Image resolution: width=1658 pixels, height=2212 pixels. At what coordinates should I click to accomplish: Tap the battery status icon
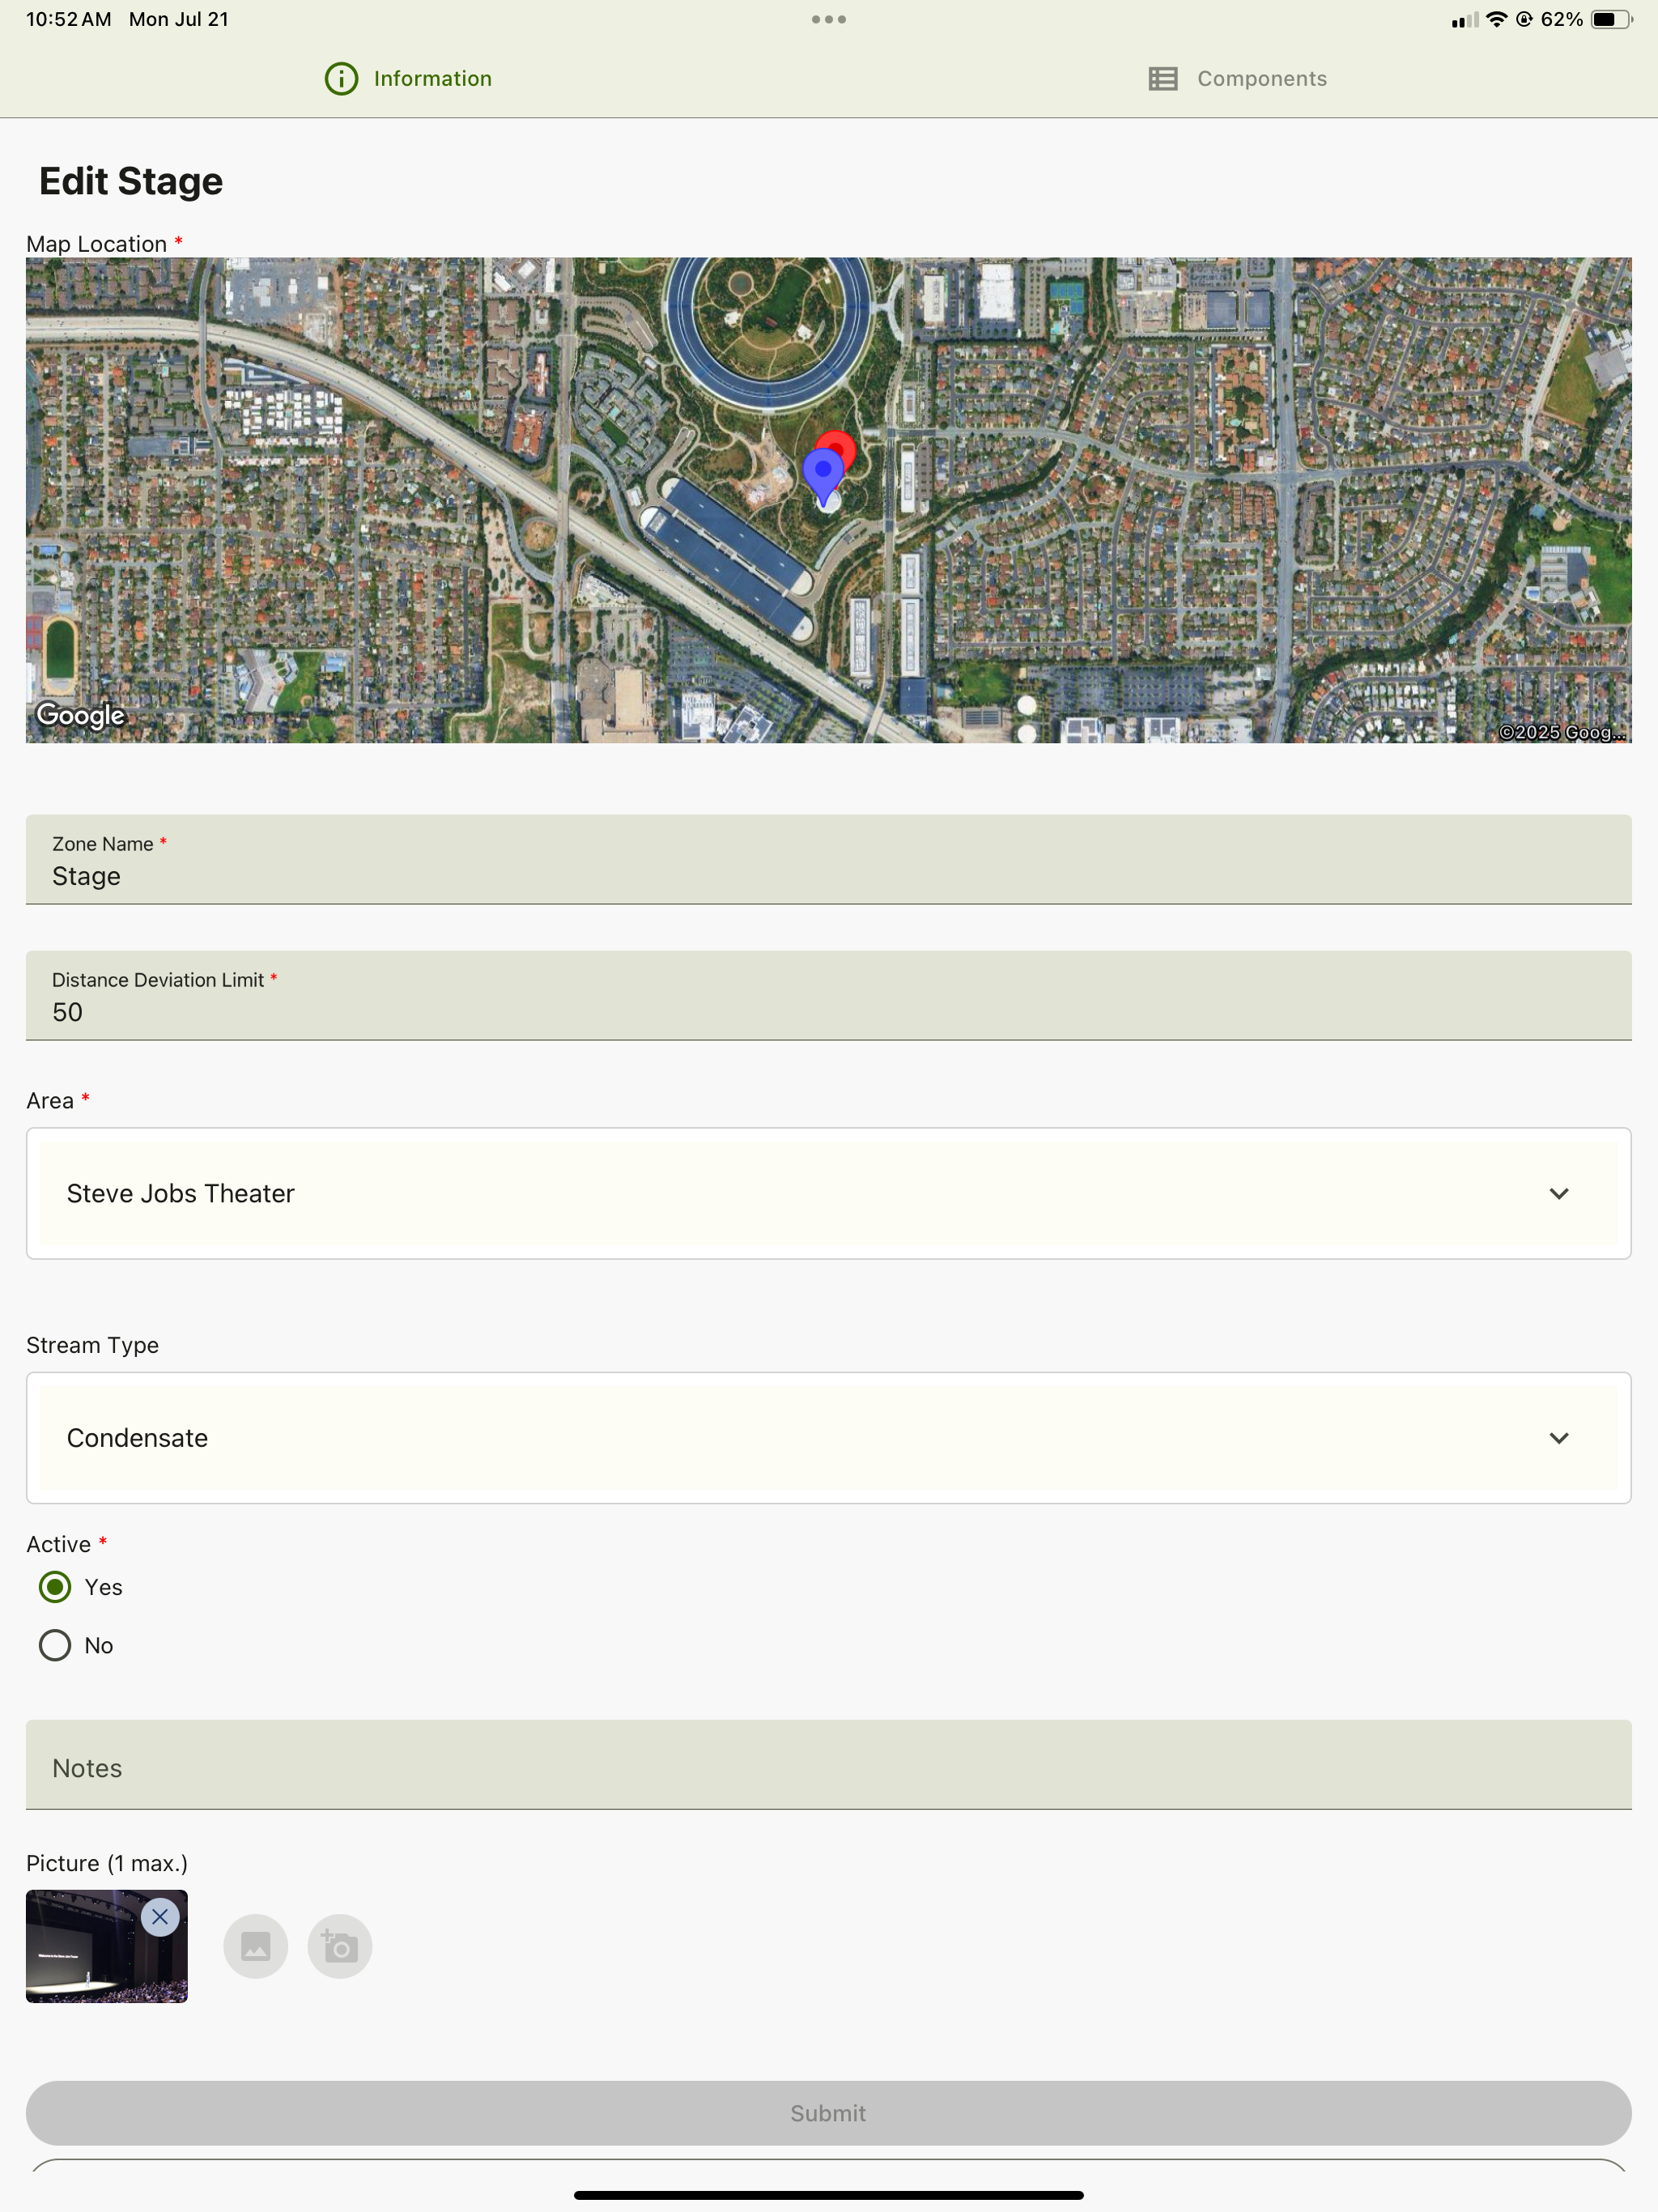1611,19
